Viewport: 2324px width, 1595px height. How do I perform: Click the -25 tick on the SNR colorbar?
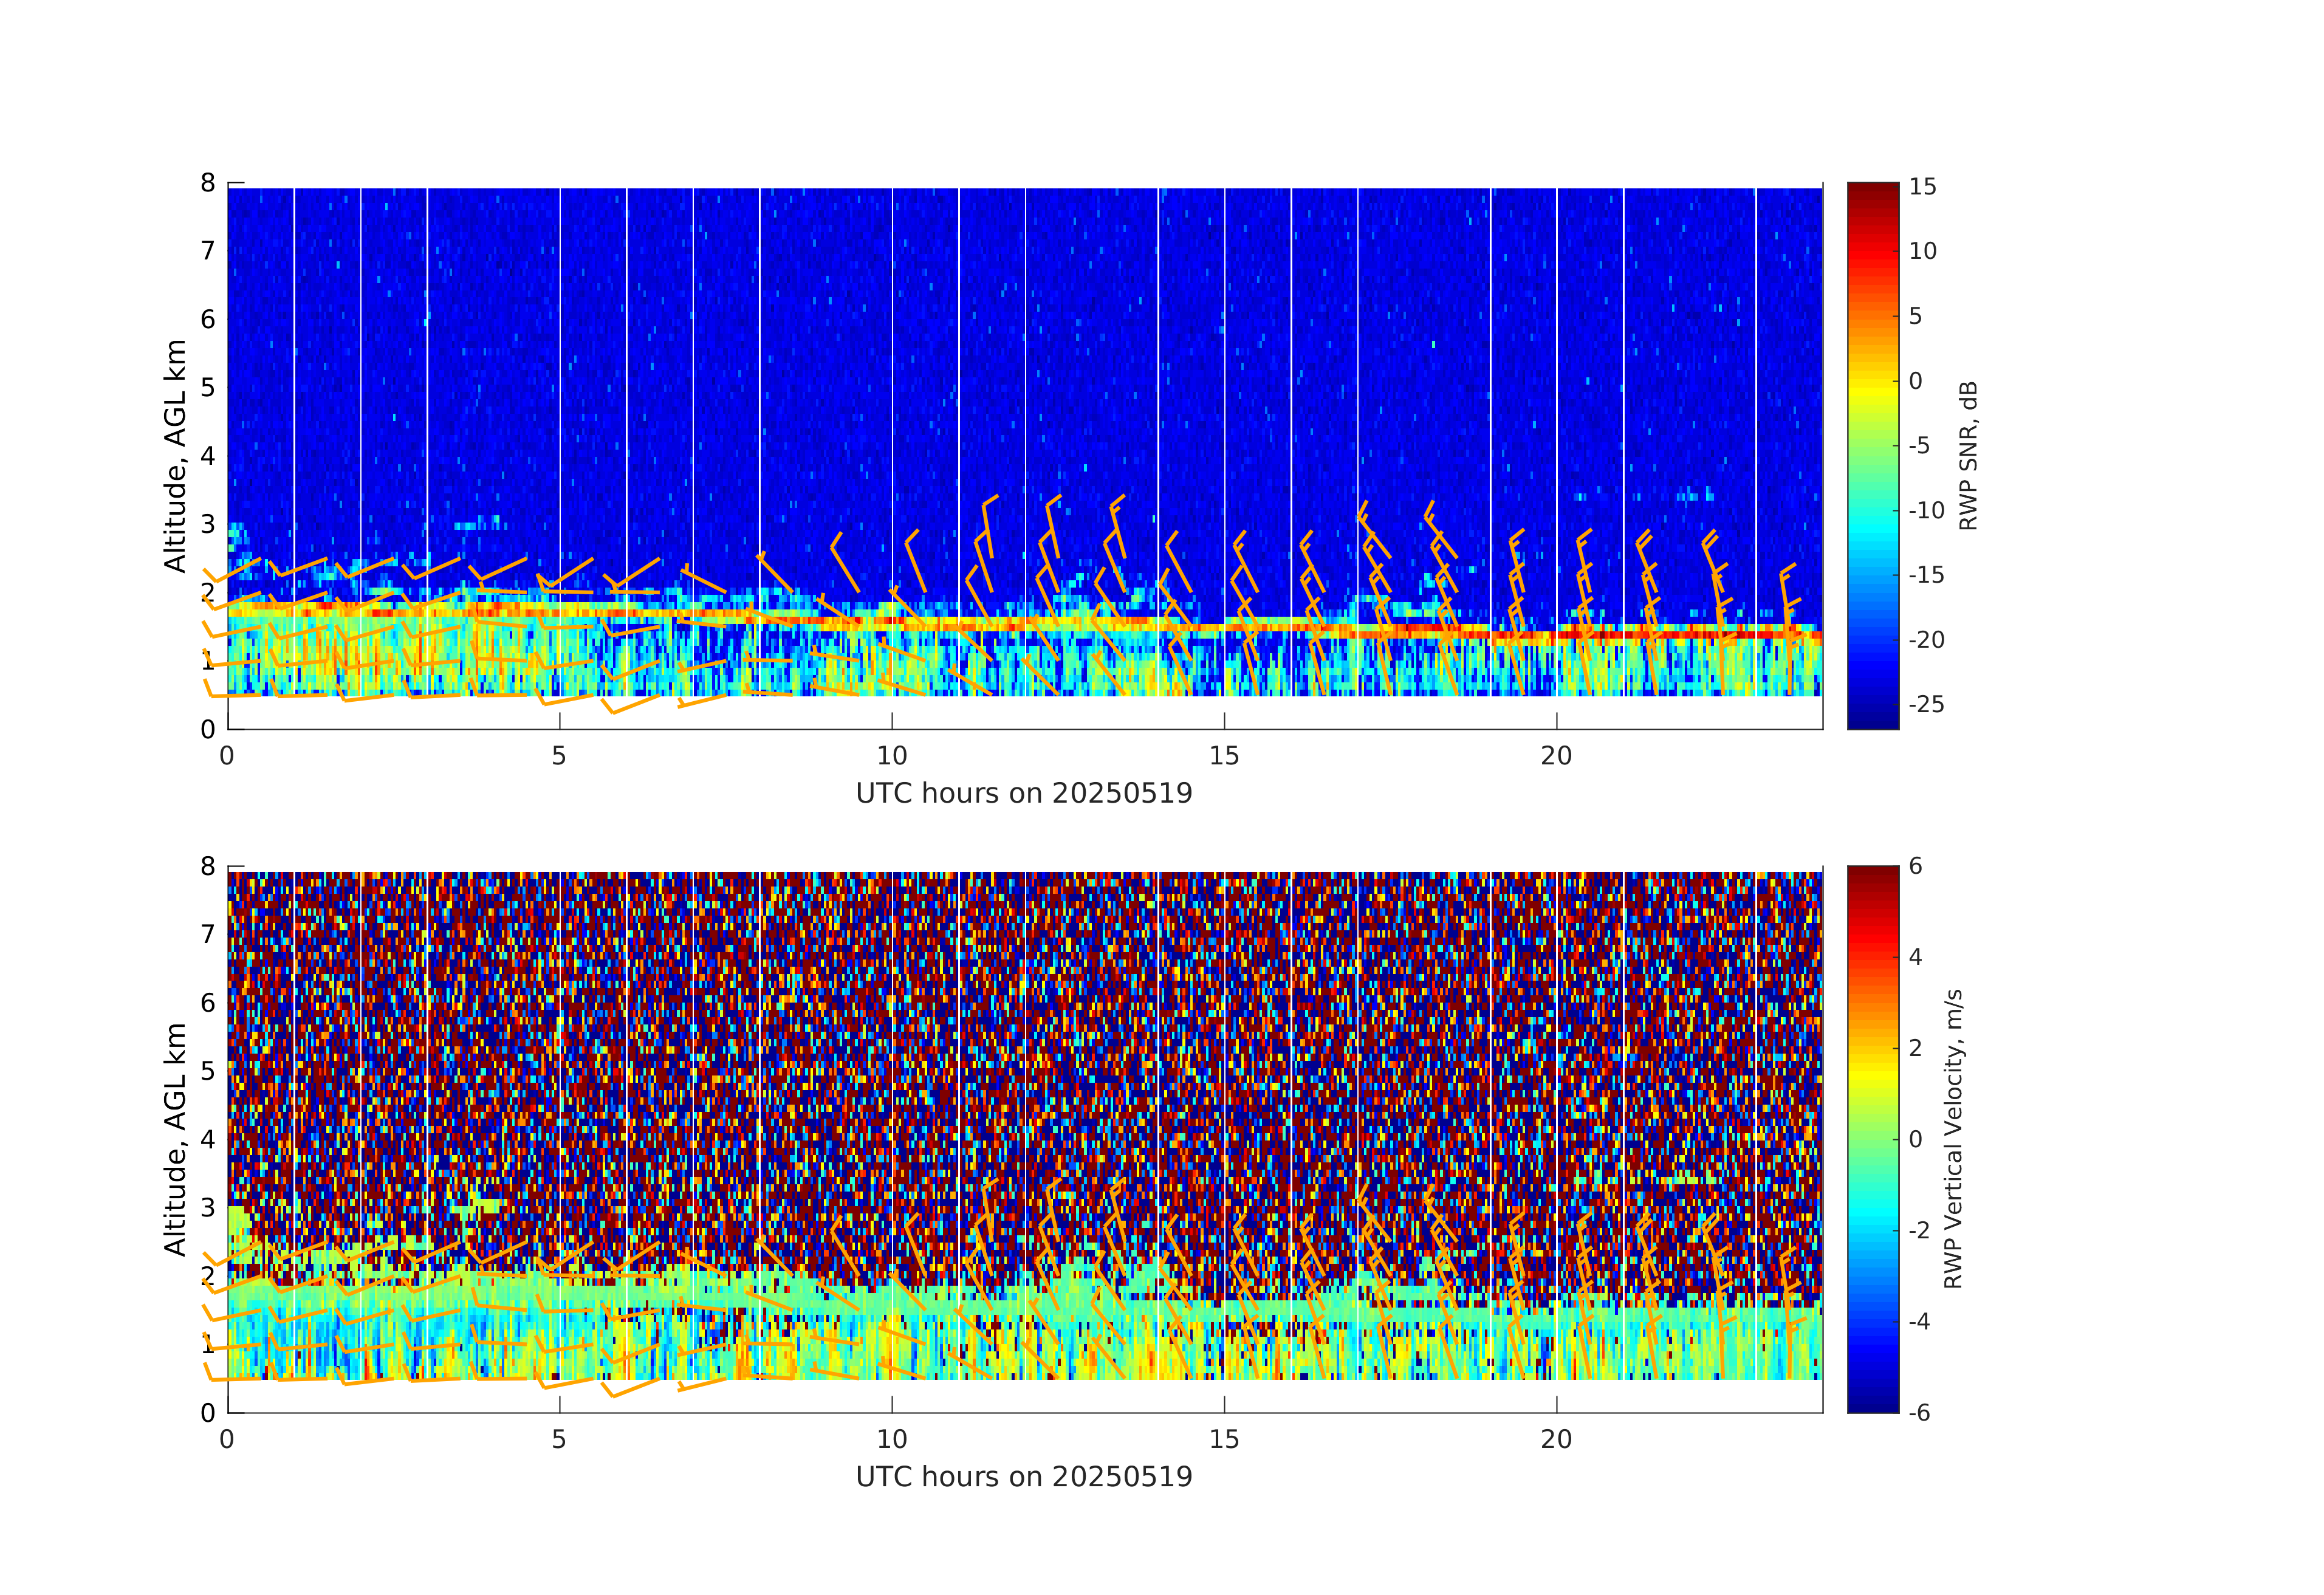tap(1926, 704)
